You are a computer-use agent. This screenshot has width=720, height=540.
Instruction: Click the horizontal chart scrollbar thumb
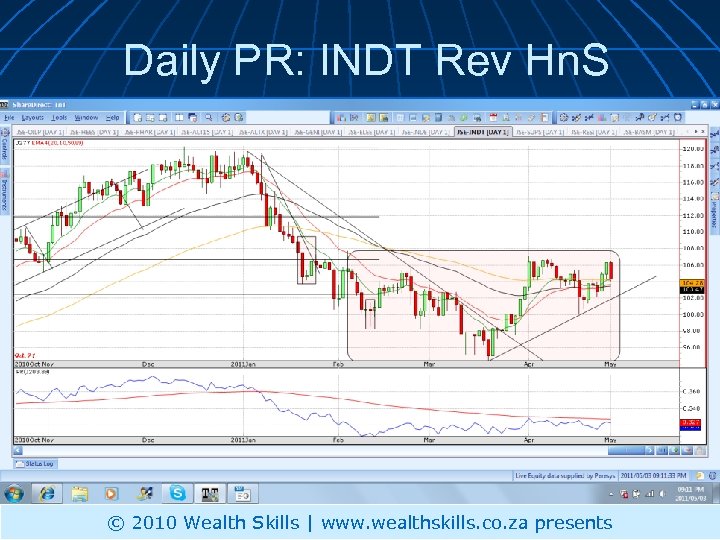(626, 451)
